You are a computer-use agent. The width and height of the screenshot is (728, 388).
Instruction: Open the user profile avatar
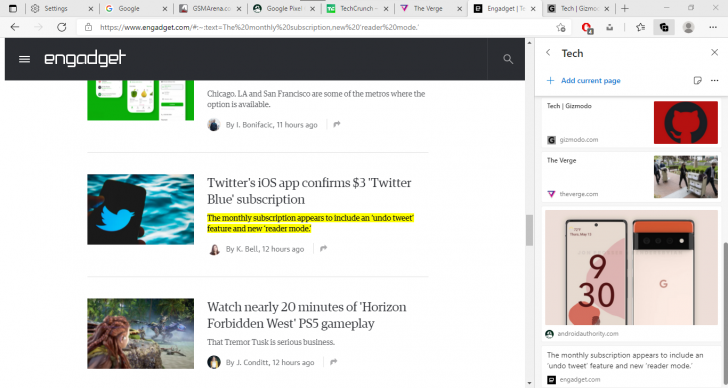[x=688, y=27]
